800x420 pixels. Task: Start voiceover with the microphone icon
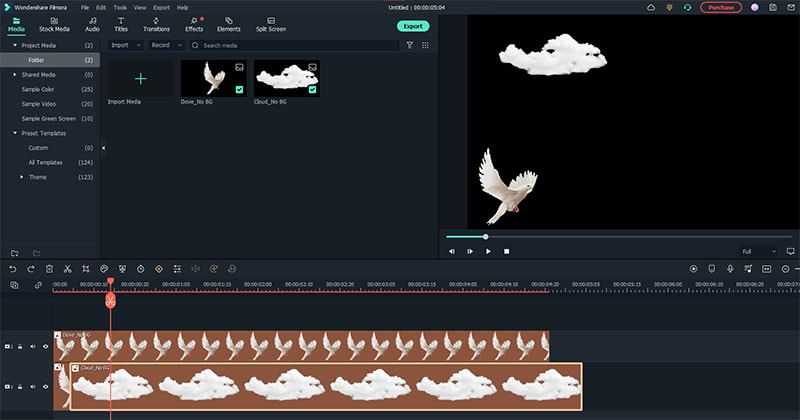tap(730, 269)
